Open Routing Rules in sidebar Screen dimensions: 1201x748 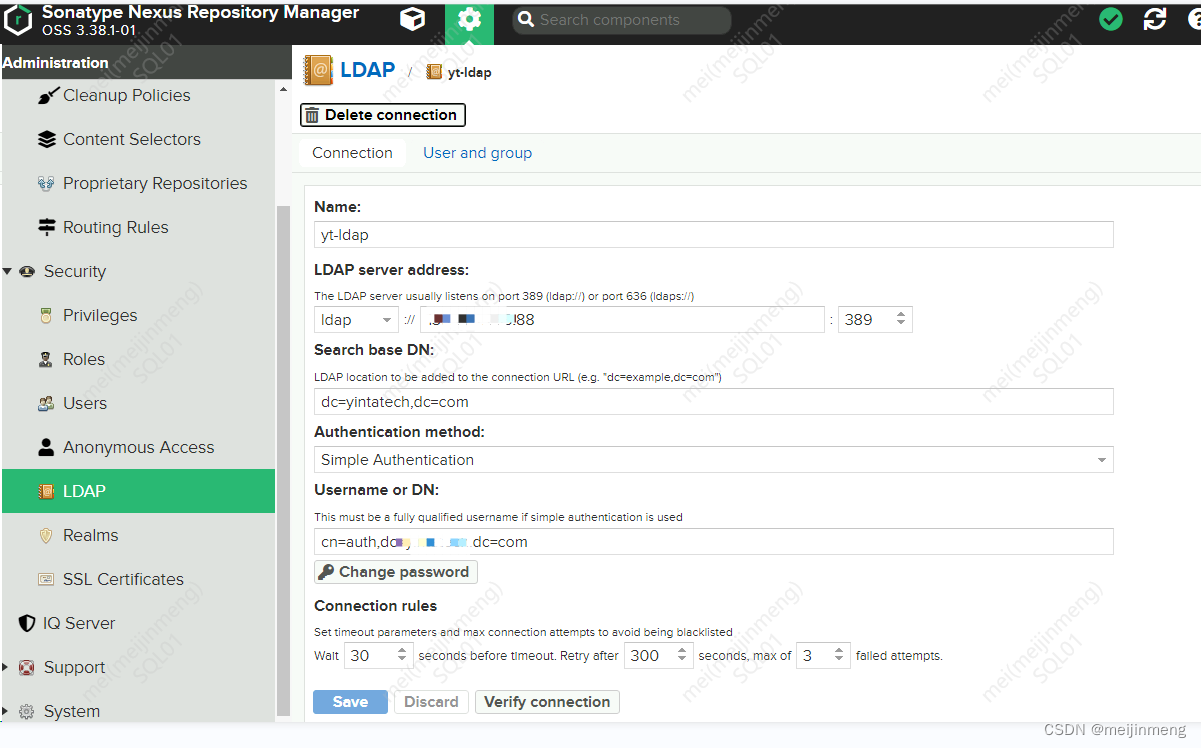[115, 228]
